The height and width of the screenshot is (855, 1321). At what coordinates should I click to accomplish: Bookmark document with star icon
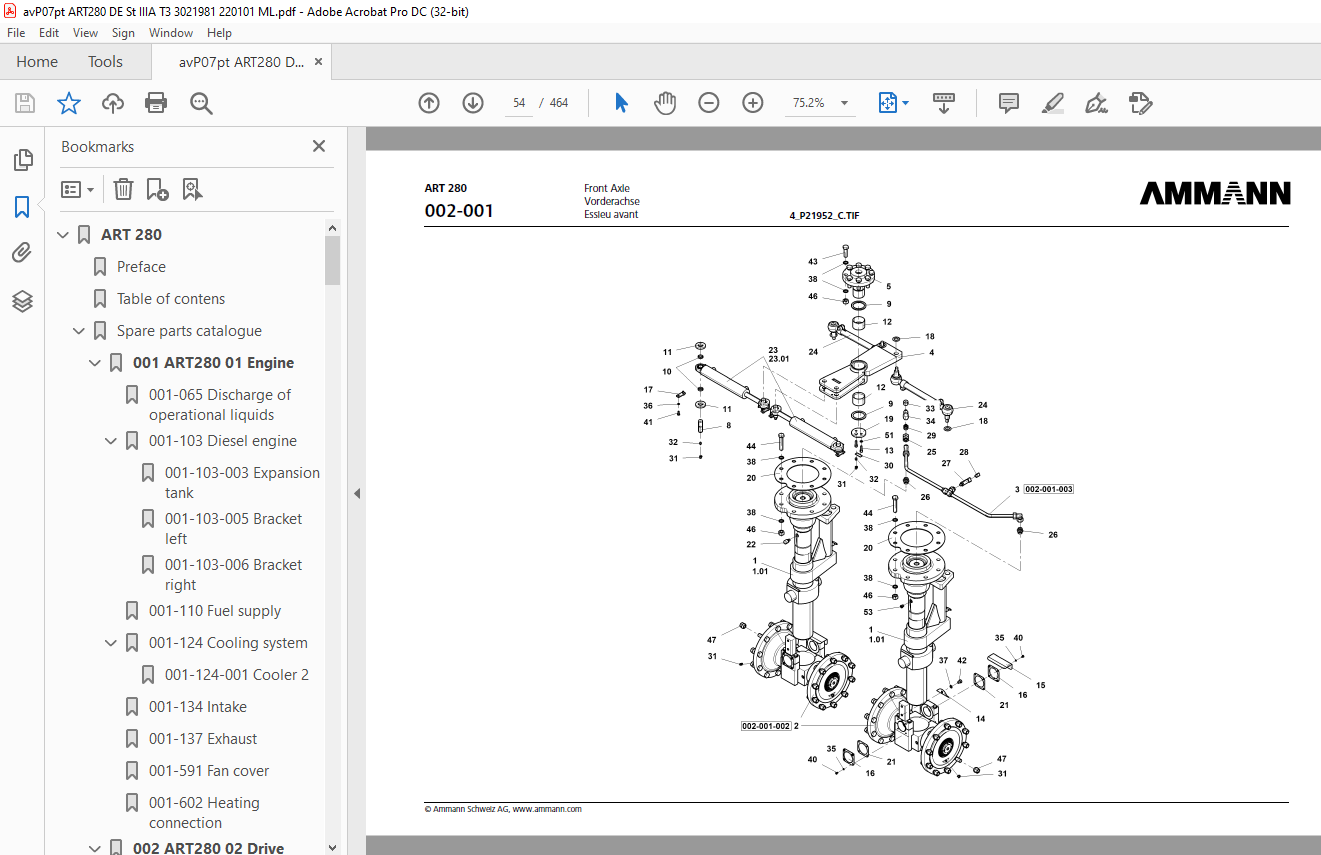click(68, 103)
